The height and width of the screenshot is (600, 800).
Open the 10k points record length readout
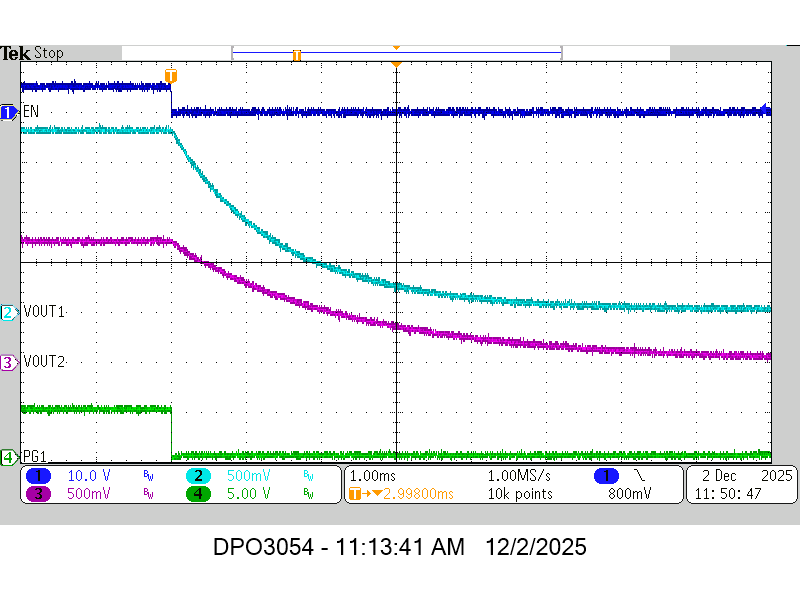[x=522, y=493]
